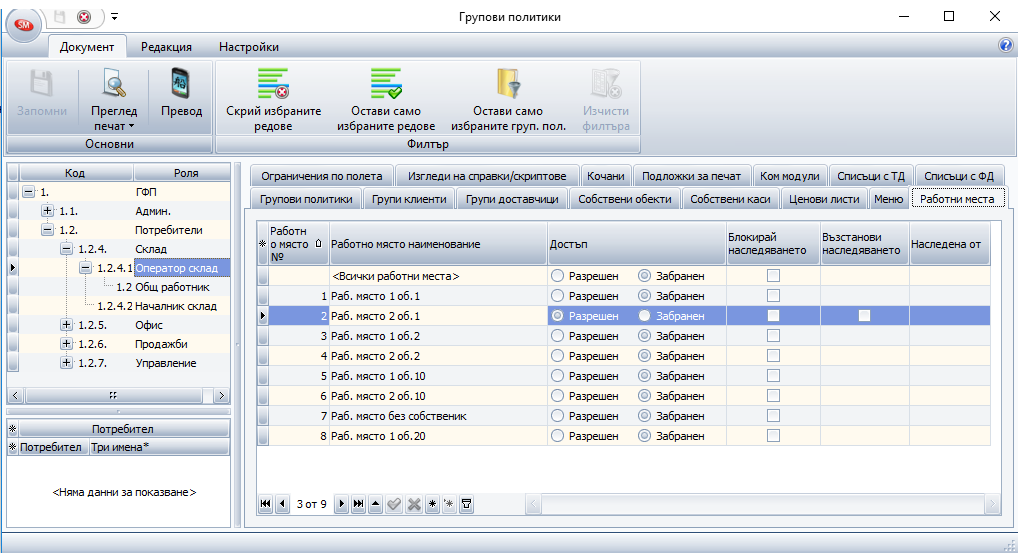
Task: Click Остави само избраните груп. пол. icon
Action: point(508,84)
